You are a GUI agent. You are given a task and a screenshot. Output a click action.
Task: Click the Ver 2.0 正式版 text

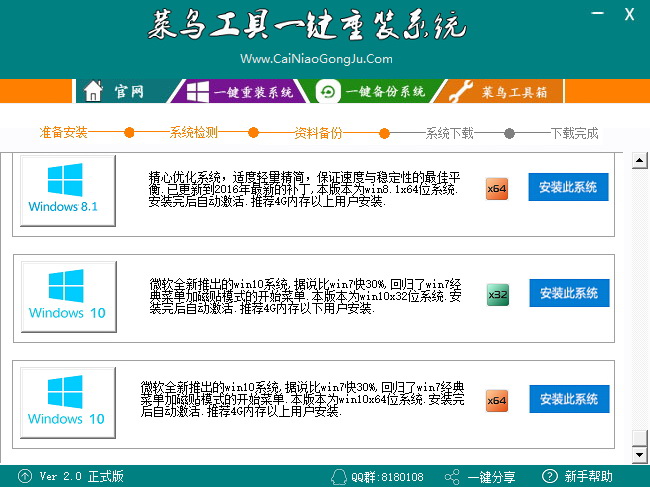(82, 476)
